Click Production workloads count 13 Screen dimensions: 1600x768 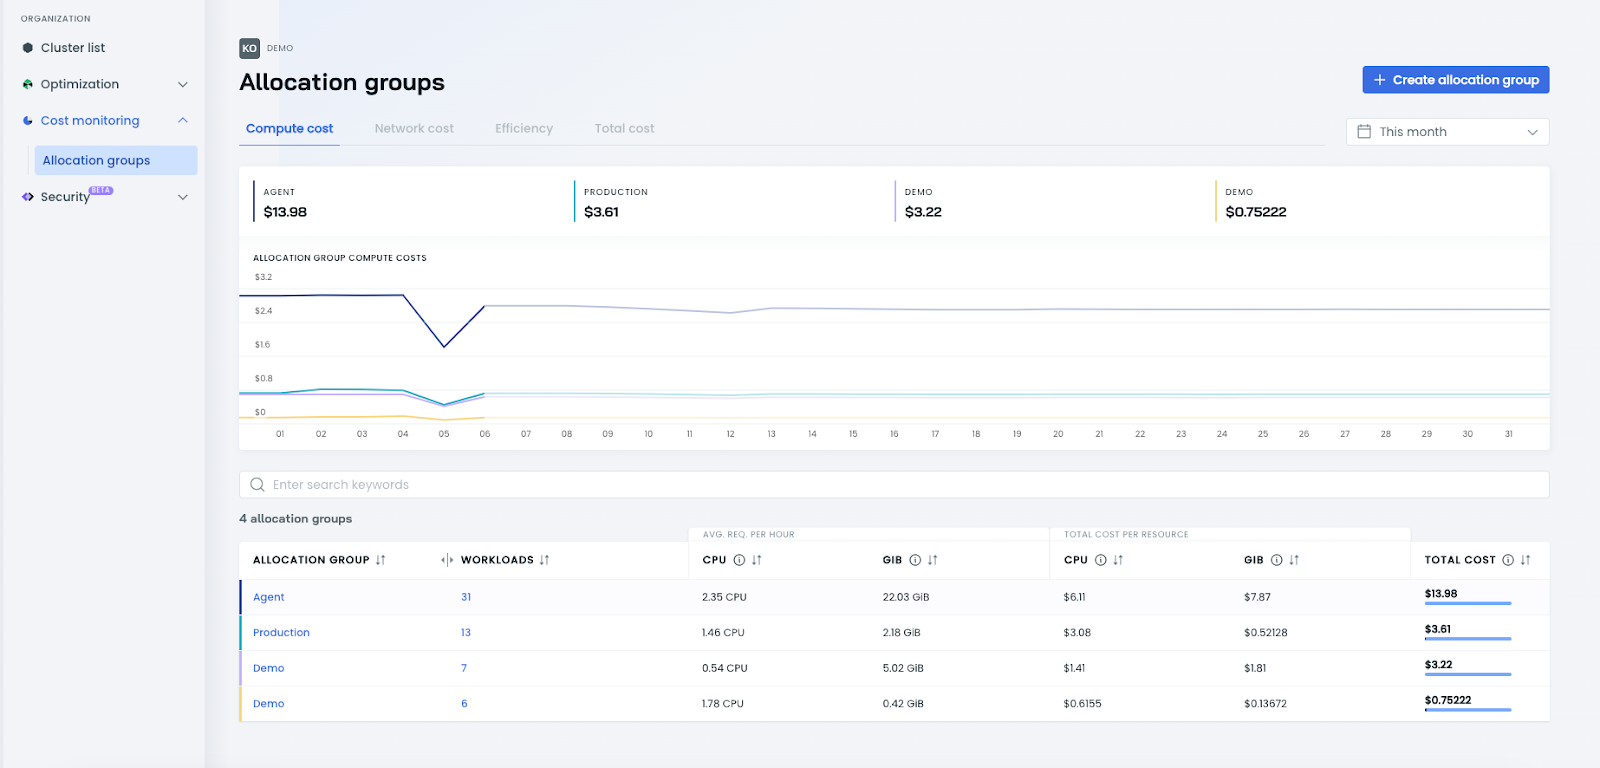[466, 633]
